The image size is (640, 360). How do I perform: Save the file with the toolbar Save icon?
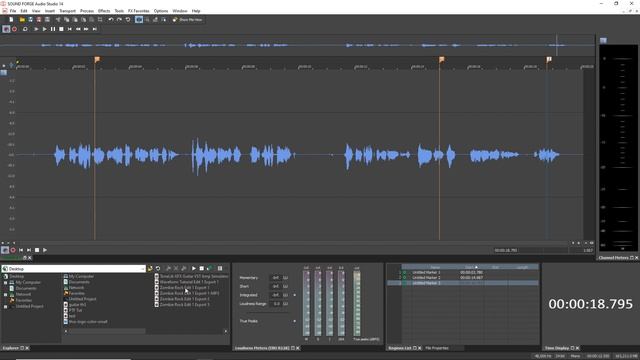tap(30, 20)
